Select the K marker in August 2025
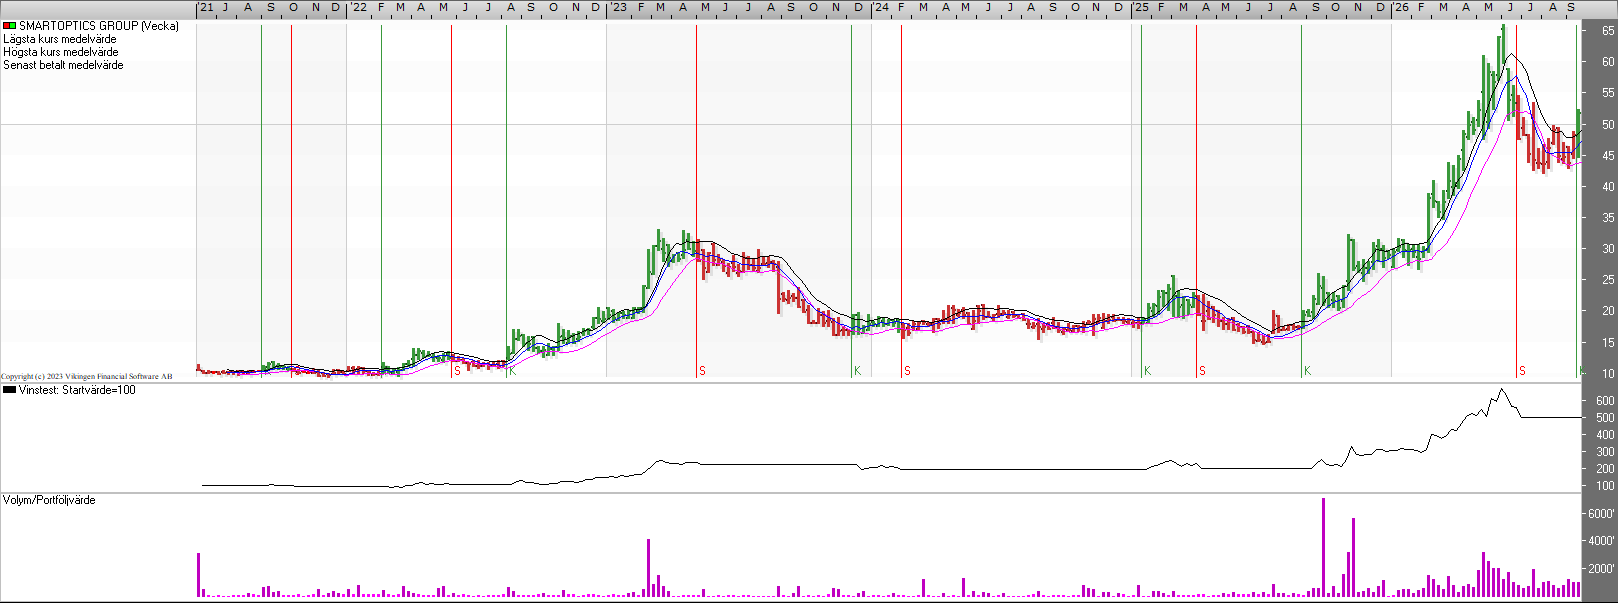This screenshot has width=1618, height=603. coord(1307,371)
